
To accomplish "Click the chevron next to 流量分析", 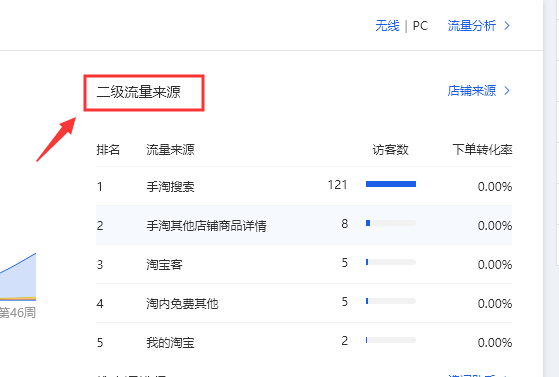I will click(x=507, y=26).
